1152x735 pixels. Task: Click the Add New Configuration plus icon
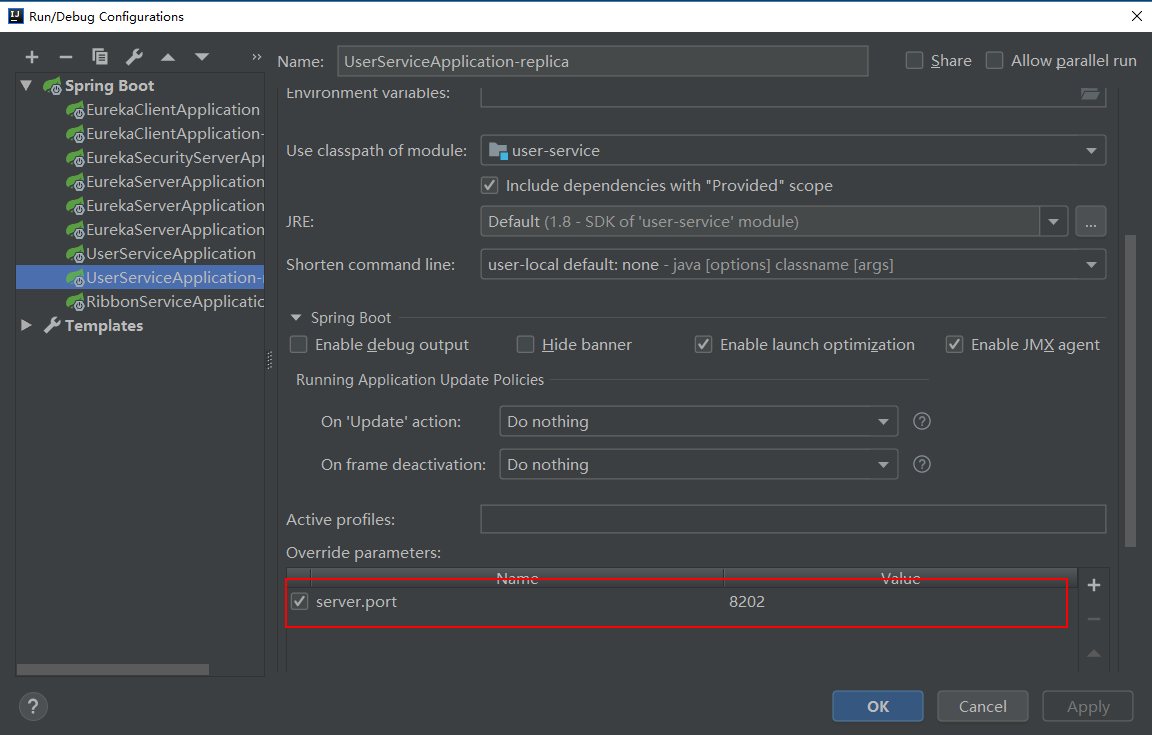pyautogui.click(x=32, y=57)
